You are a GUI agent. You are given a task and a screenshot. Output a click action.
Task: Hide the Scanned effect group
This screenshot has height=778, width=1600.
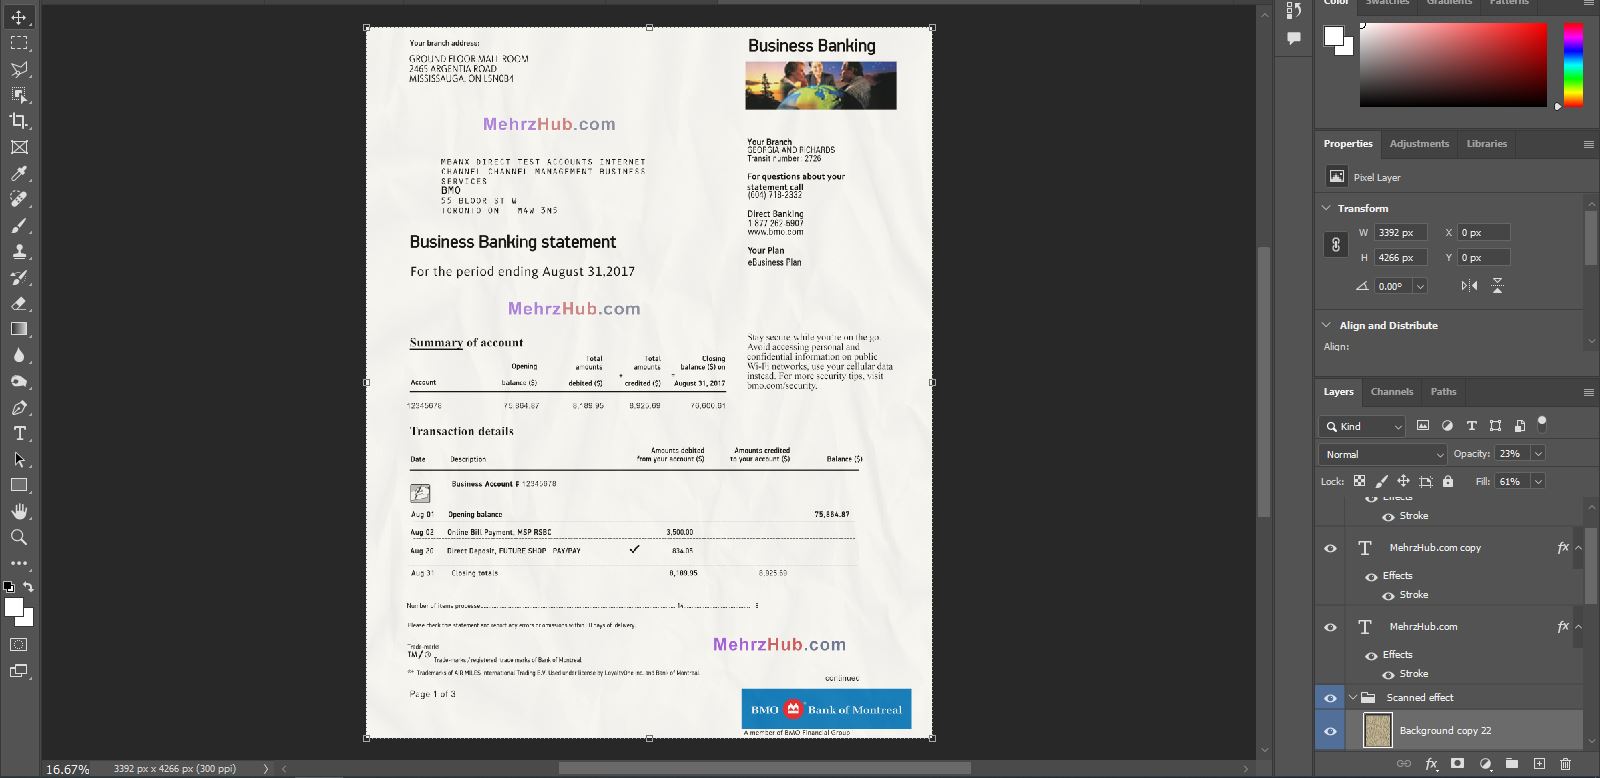(1330, 698)
